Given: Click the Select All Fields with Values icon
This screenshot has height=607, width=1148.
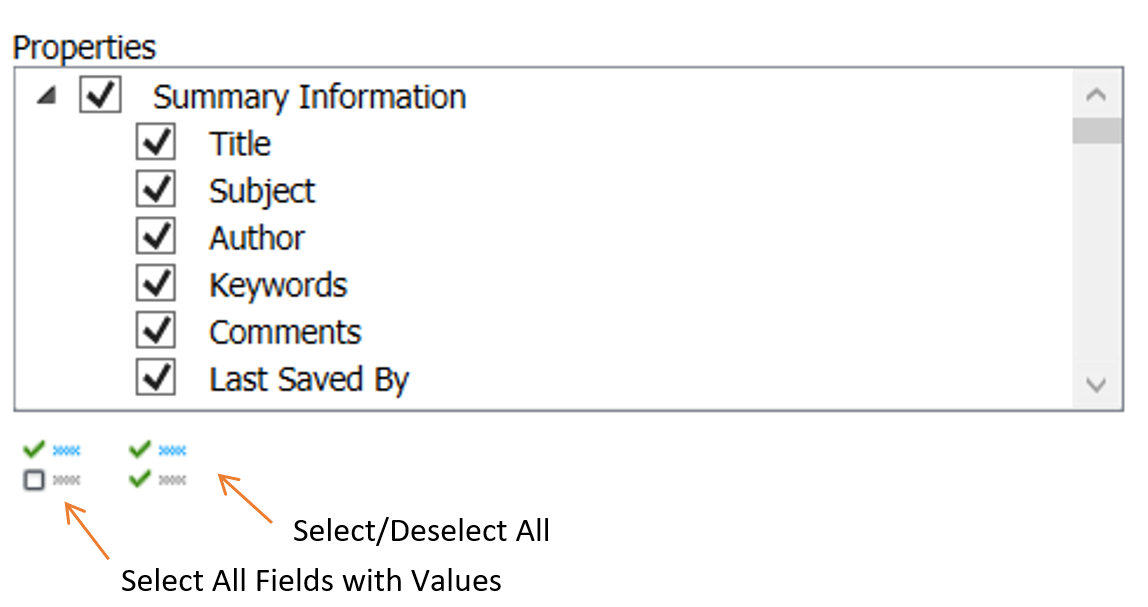Looking at the screenshot, I should [51, 465].
